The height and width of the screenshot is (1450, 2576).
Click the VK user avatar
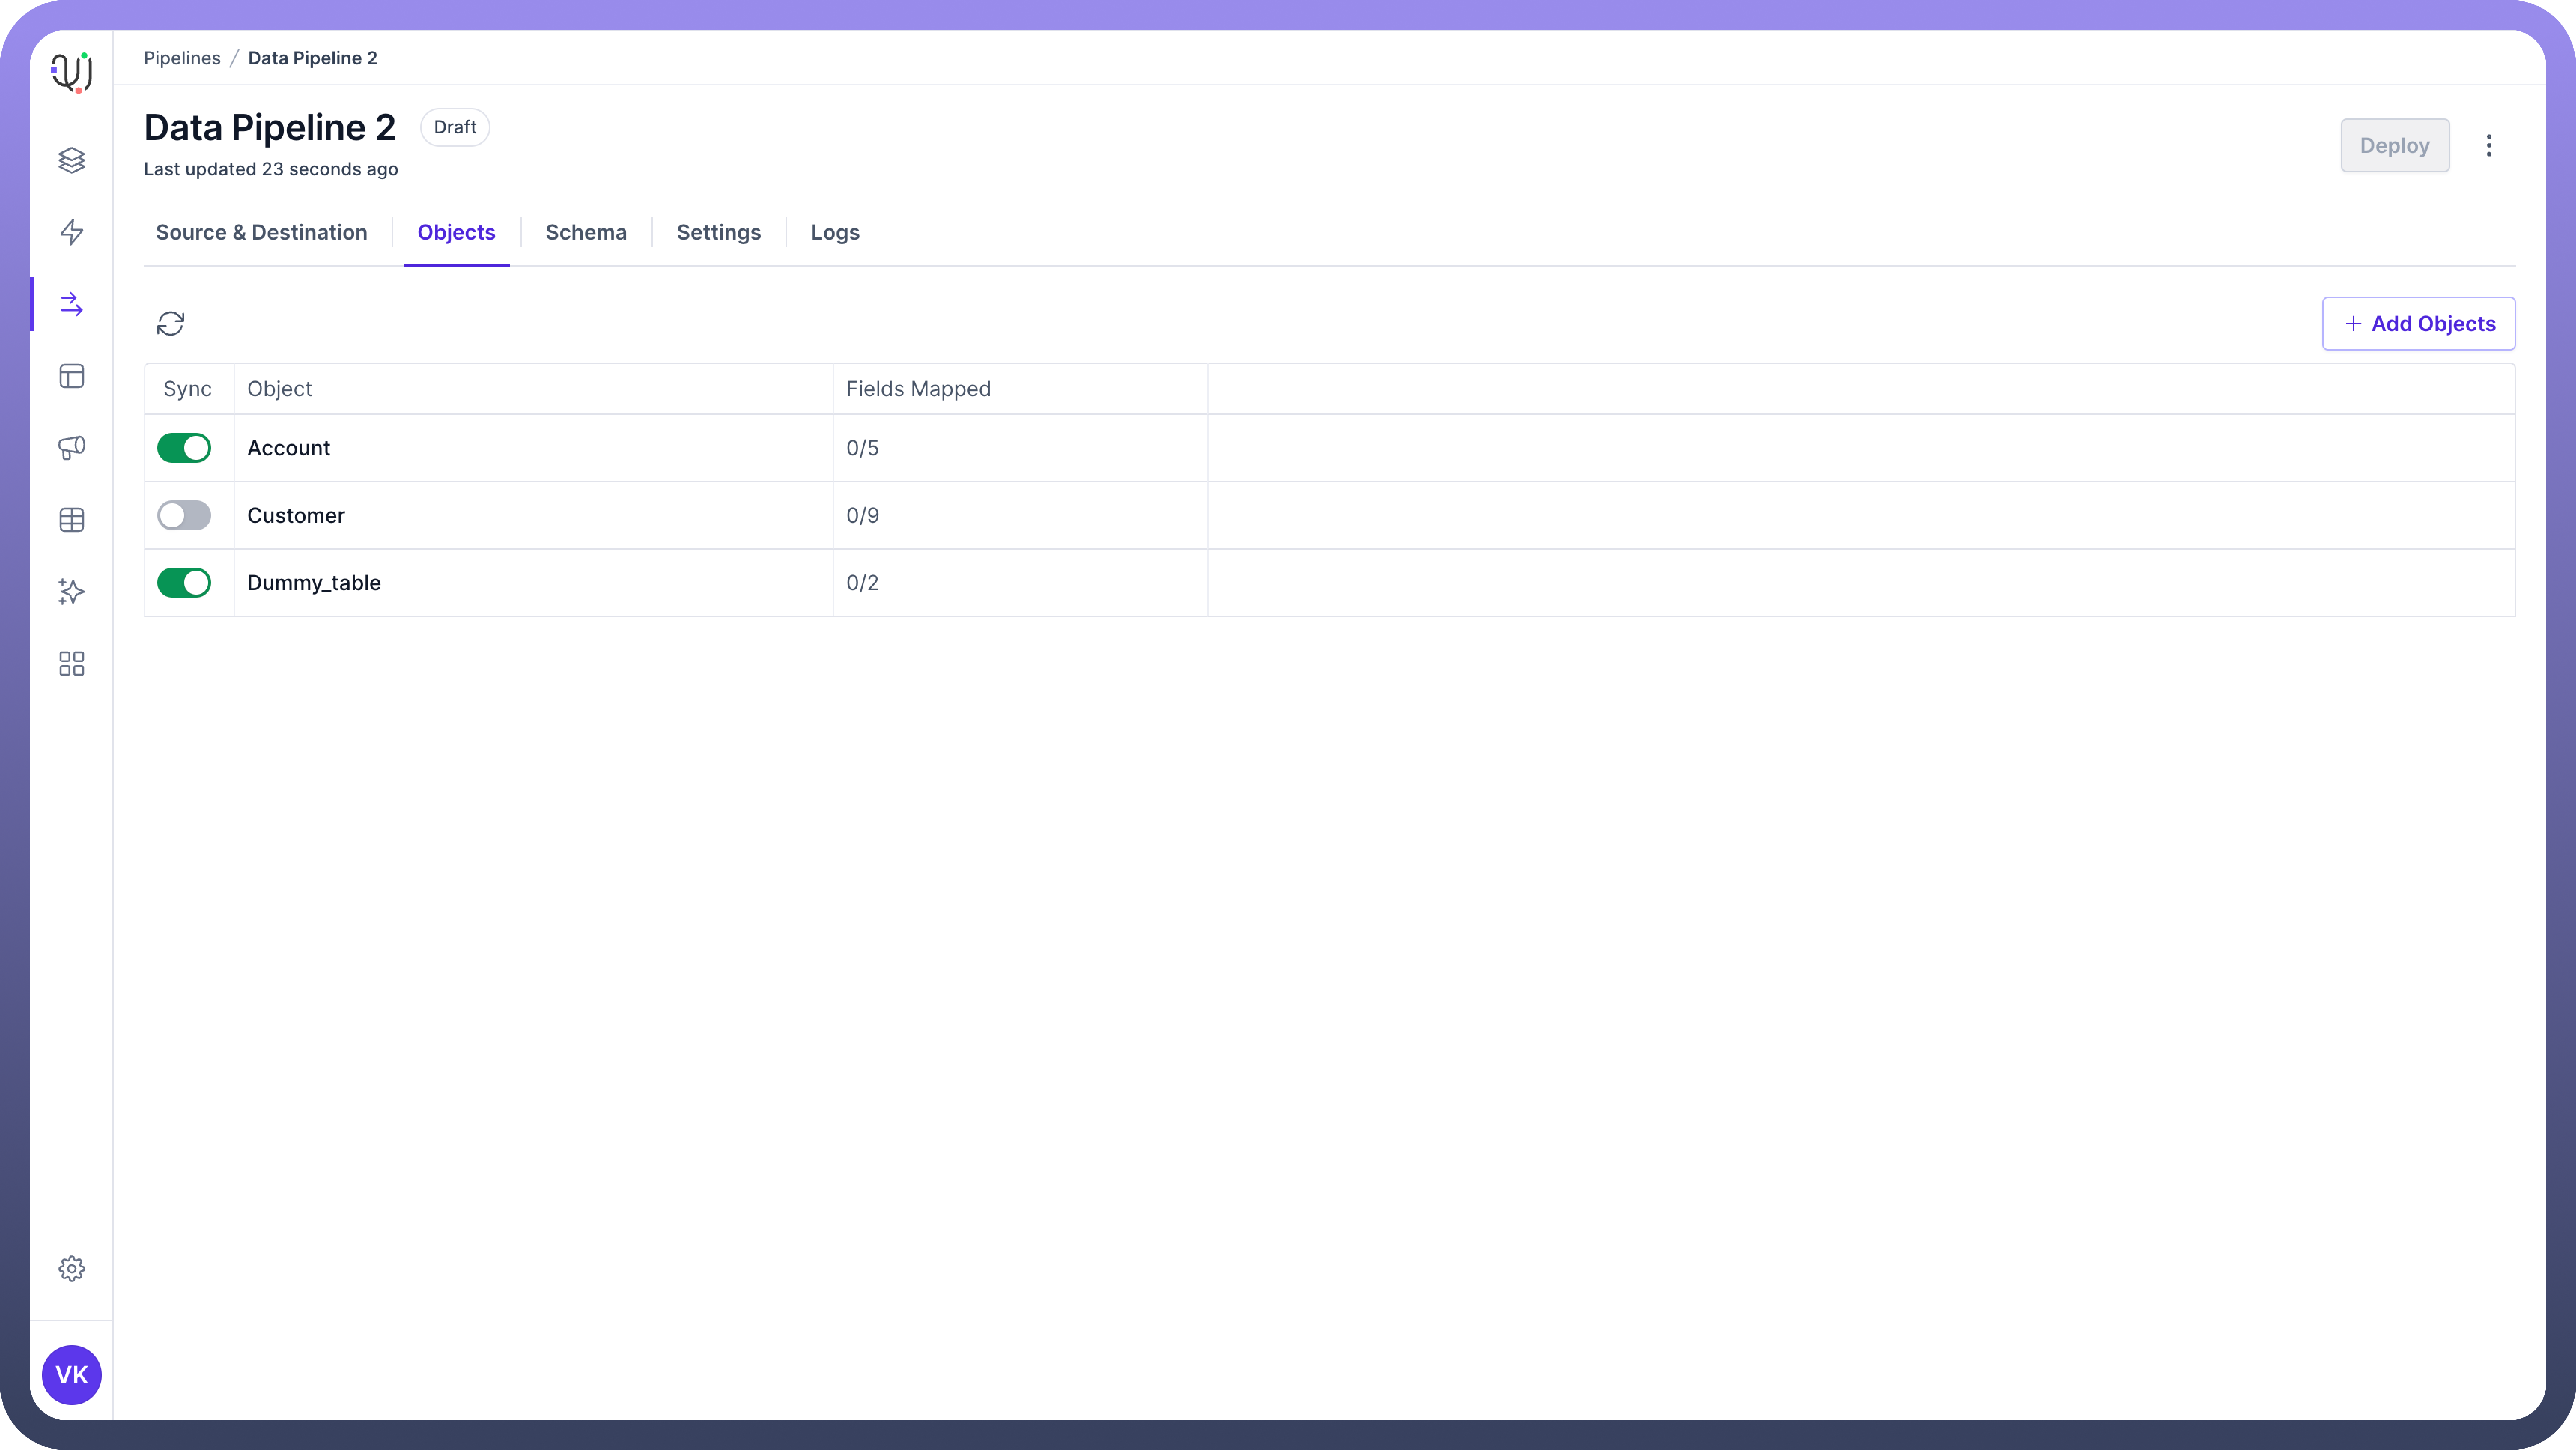[x=71, y=1375]
